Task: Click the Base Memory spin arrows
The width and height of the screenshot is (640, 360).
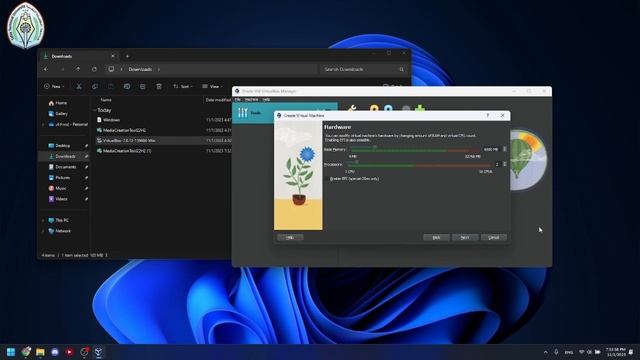Action: click(x=505, y=149)
